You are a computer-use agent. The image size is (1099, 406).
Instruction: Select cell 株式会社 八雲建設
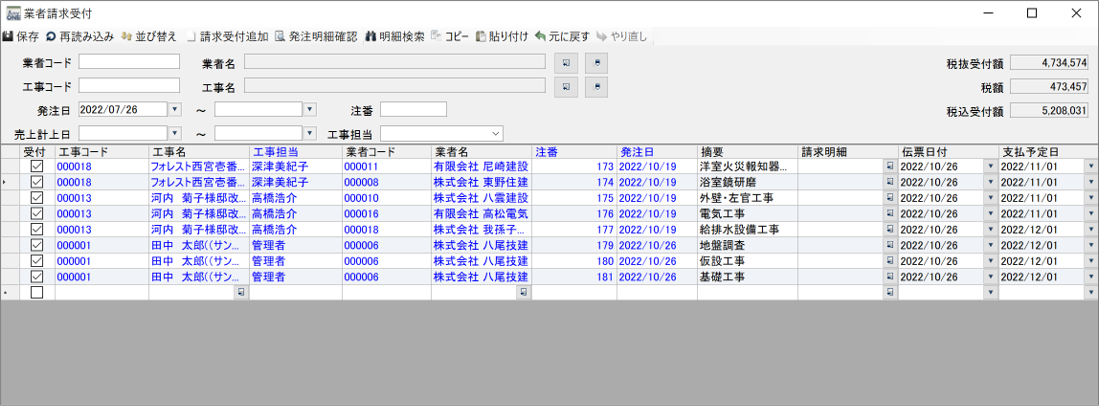tap(480, 198)
